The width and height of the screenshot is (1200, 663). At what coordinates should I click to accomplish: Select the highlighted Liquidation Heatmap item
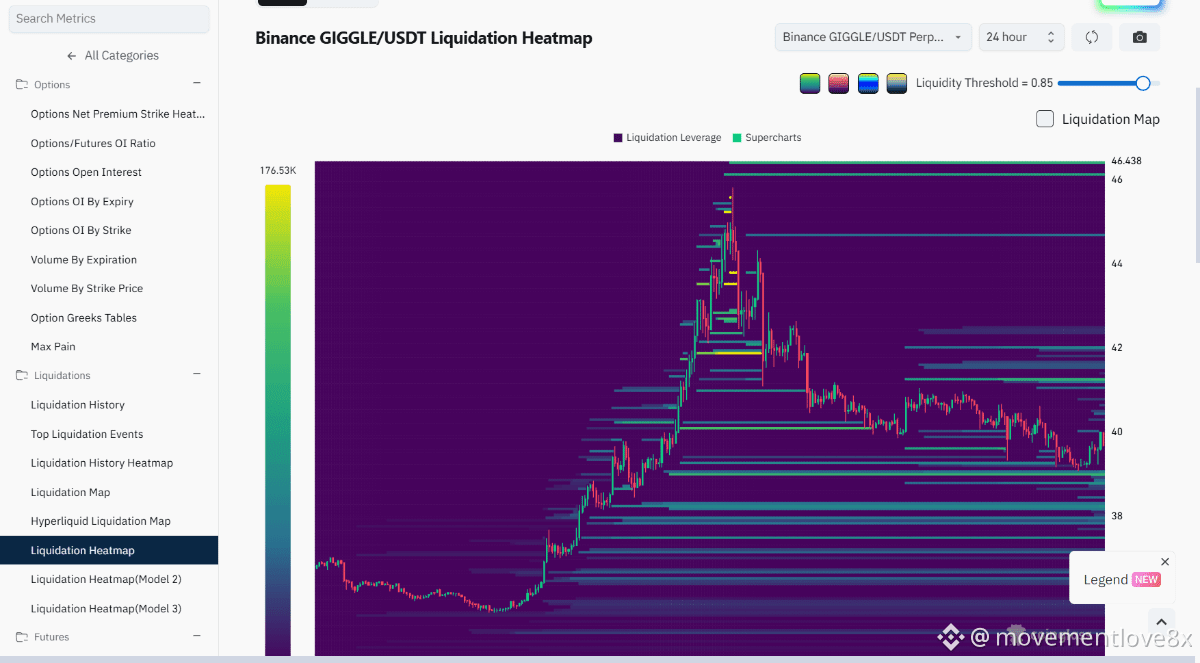(109, 550)
